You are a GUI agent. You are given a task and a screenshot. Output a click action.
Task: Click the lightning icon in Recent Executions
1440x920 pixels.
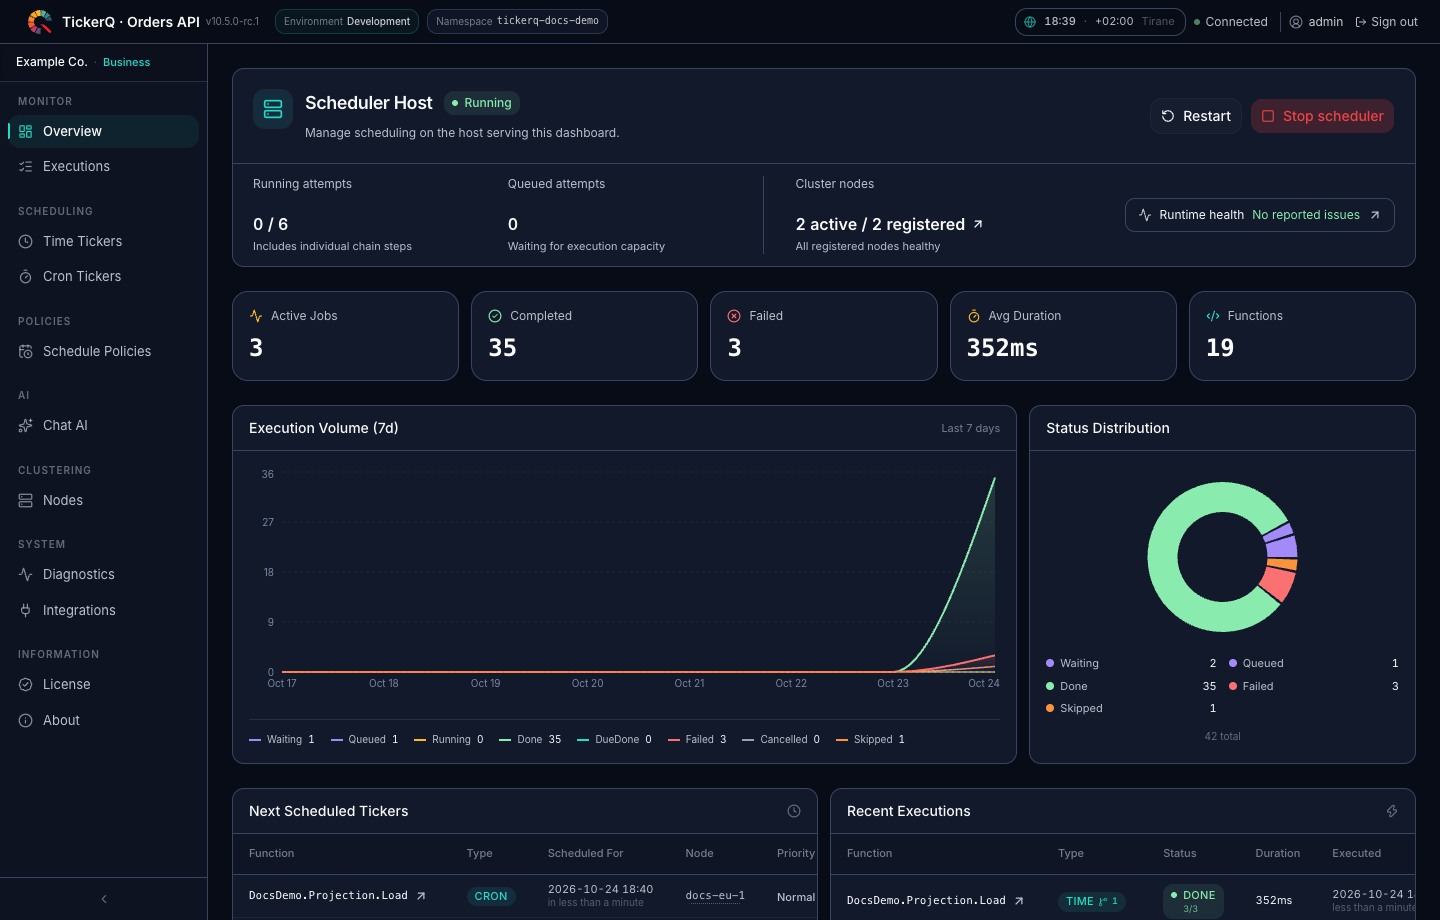1392,811
